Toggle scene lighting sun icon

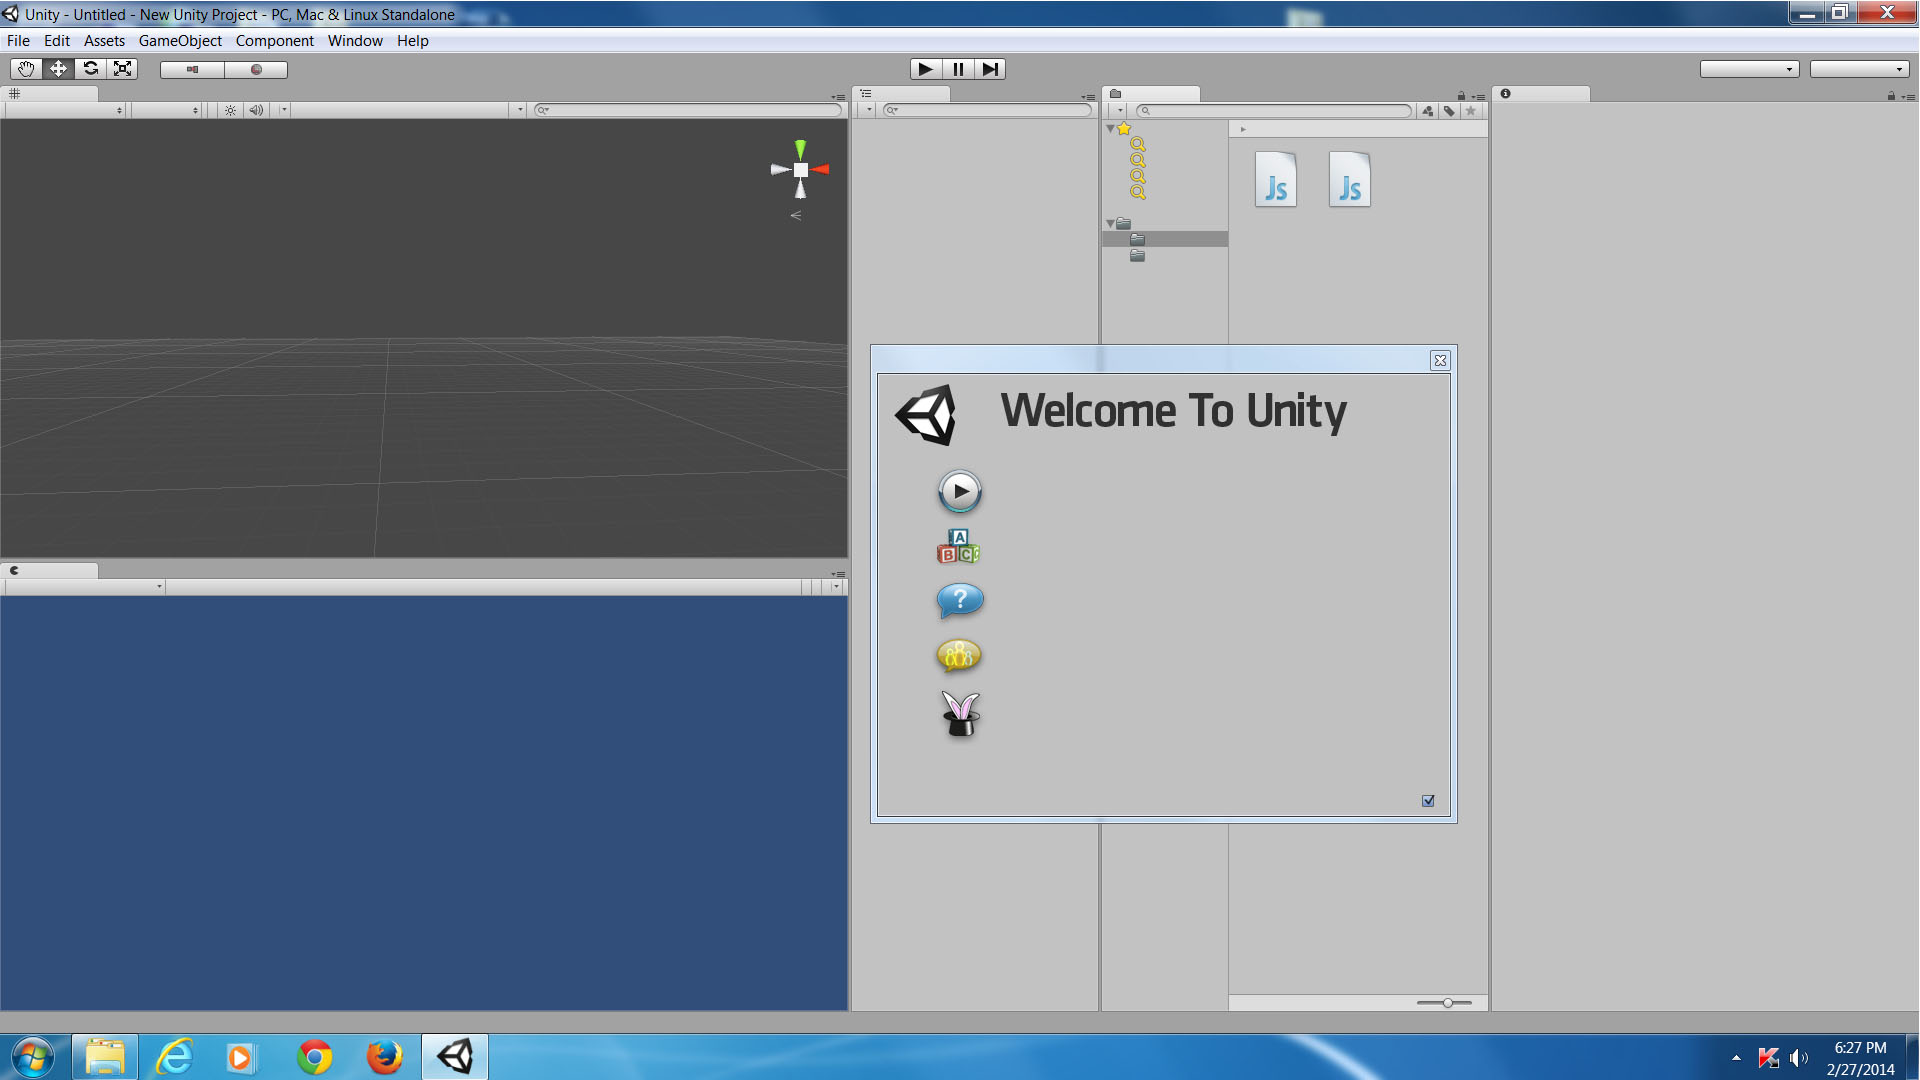(x=230, y=110)
